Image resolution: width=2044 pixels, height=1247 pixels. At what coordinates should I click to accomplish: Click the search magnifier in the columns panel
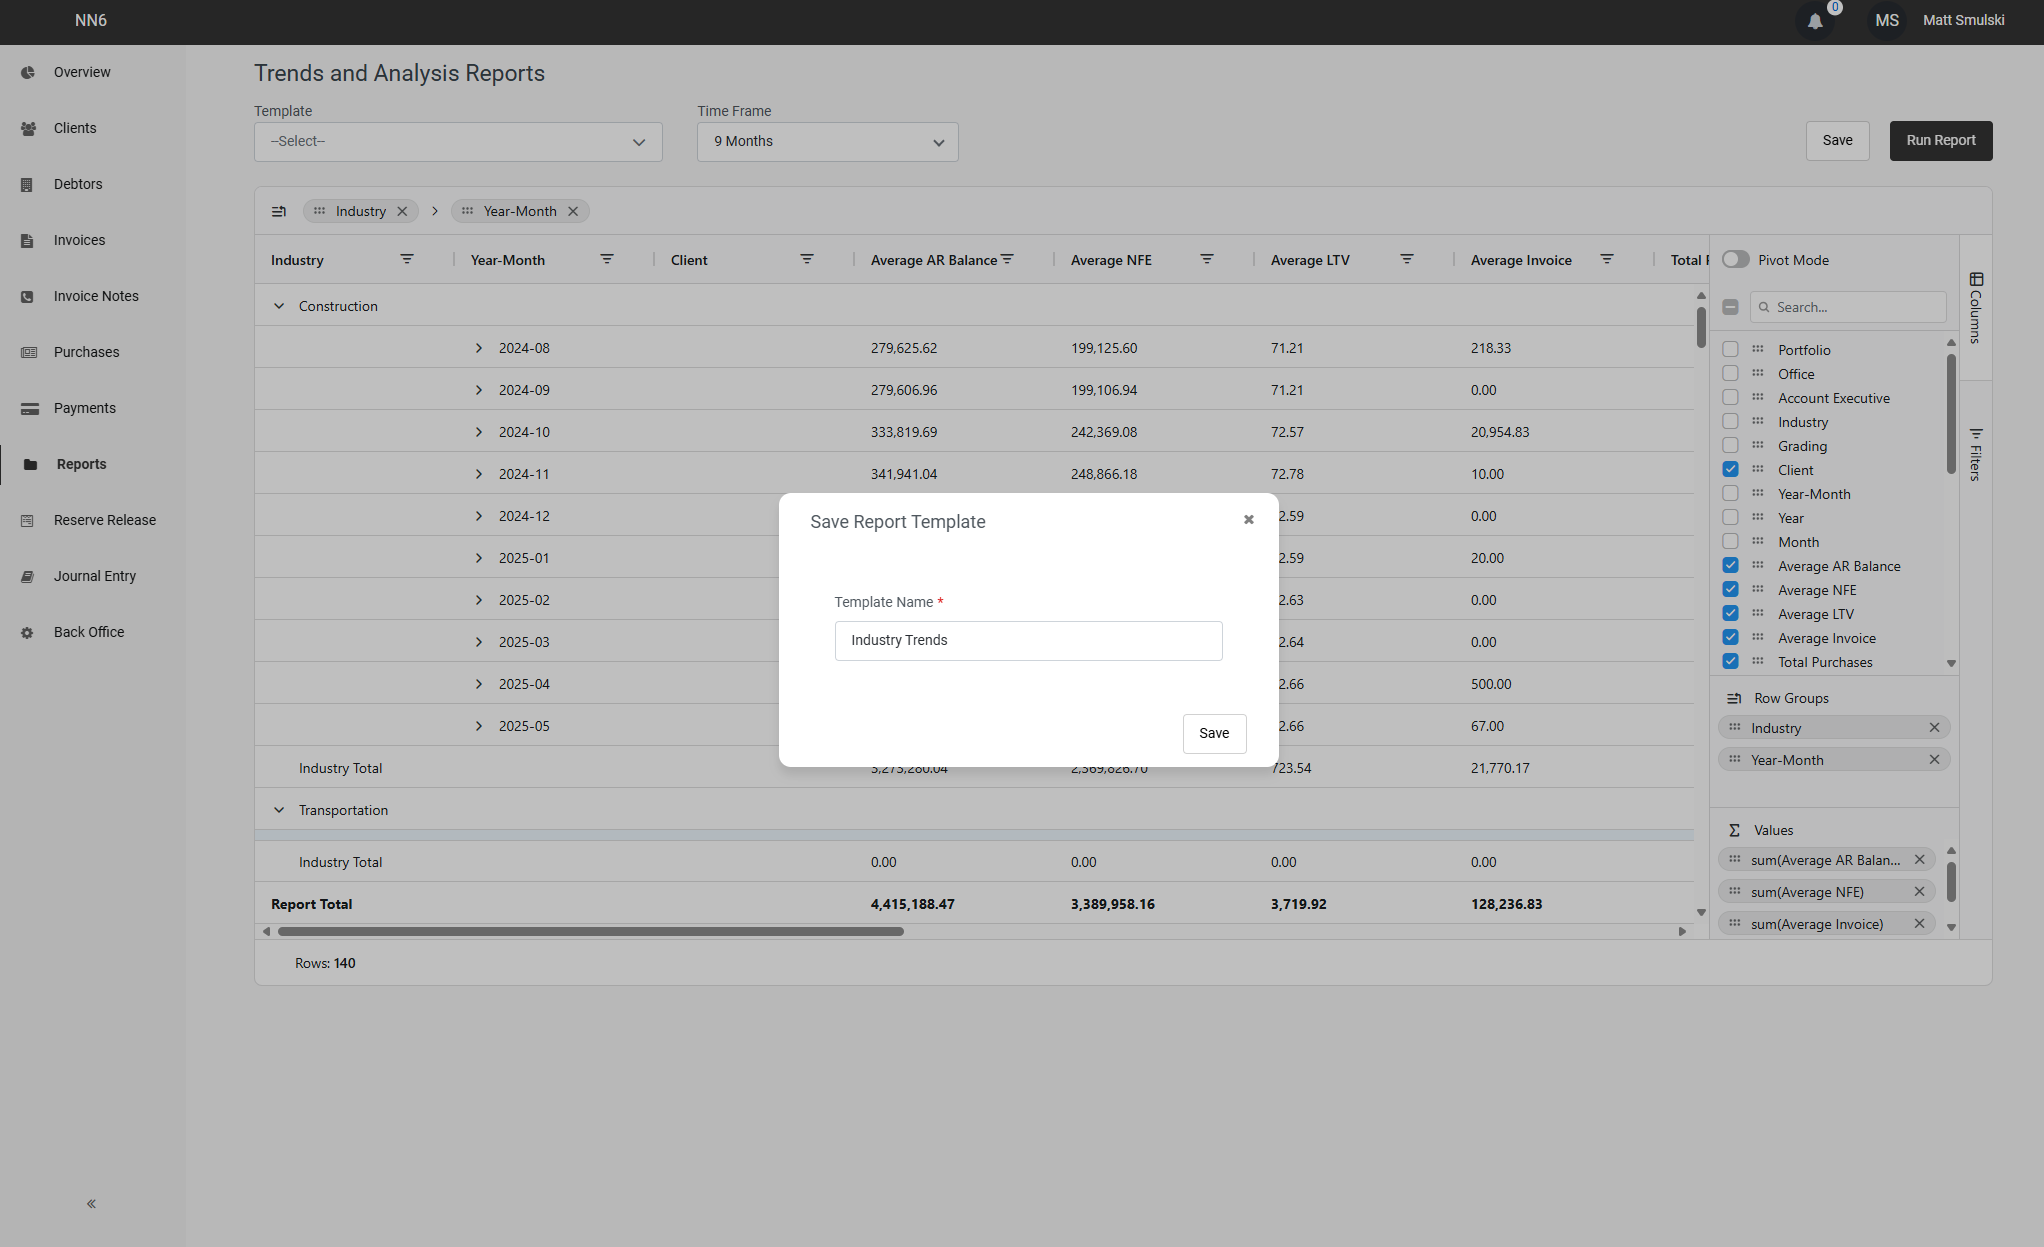pos(1764,307)
